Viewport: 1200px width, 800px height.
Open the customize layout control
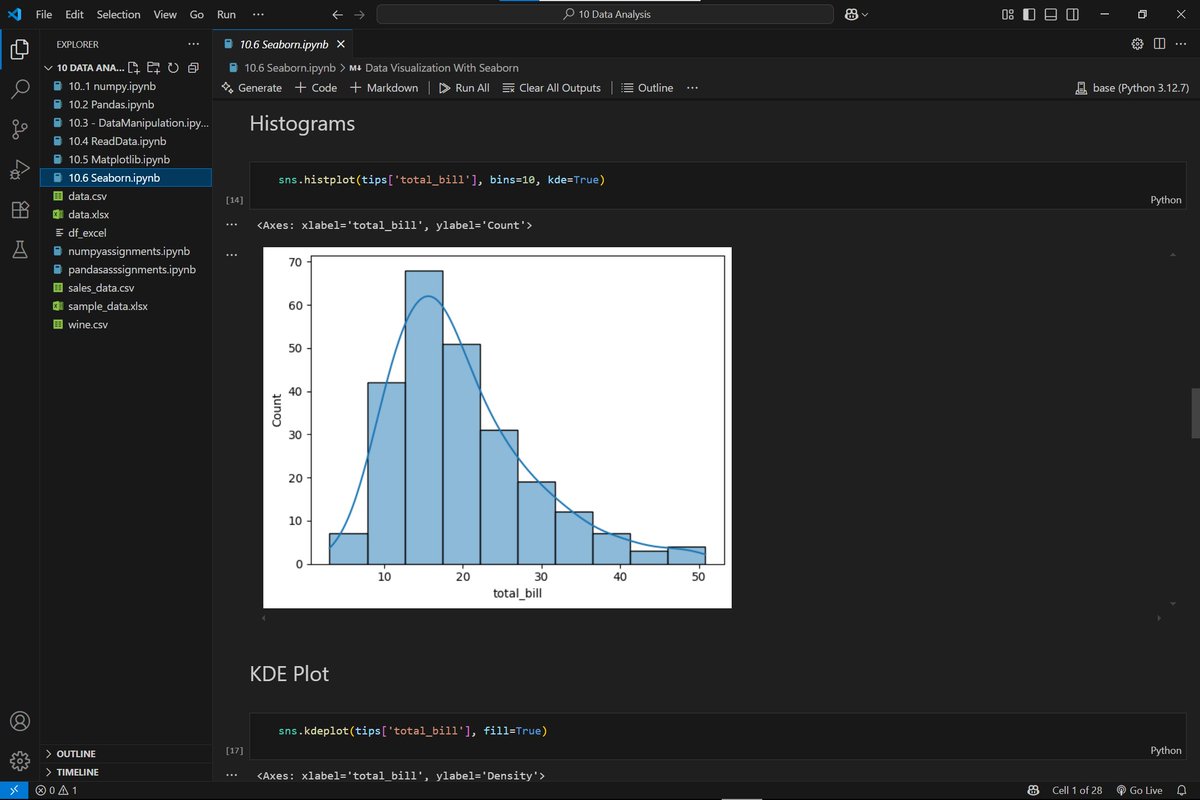(x=1007, y=15)
